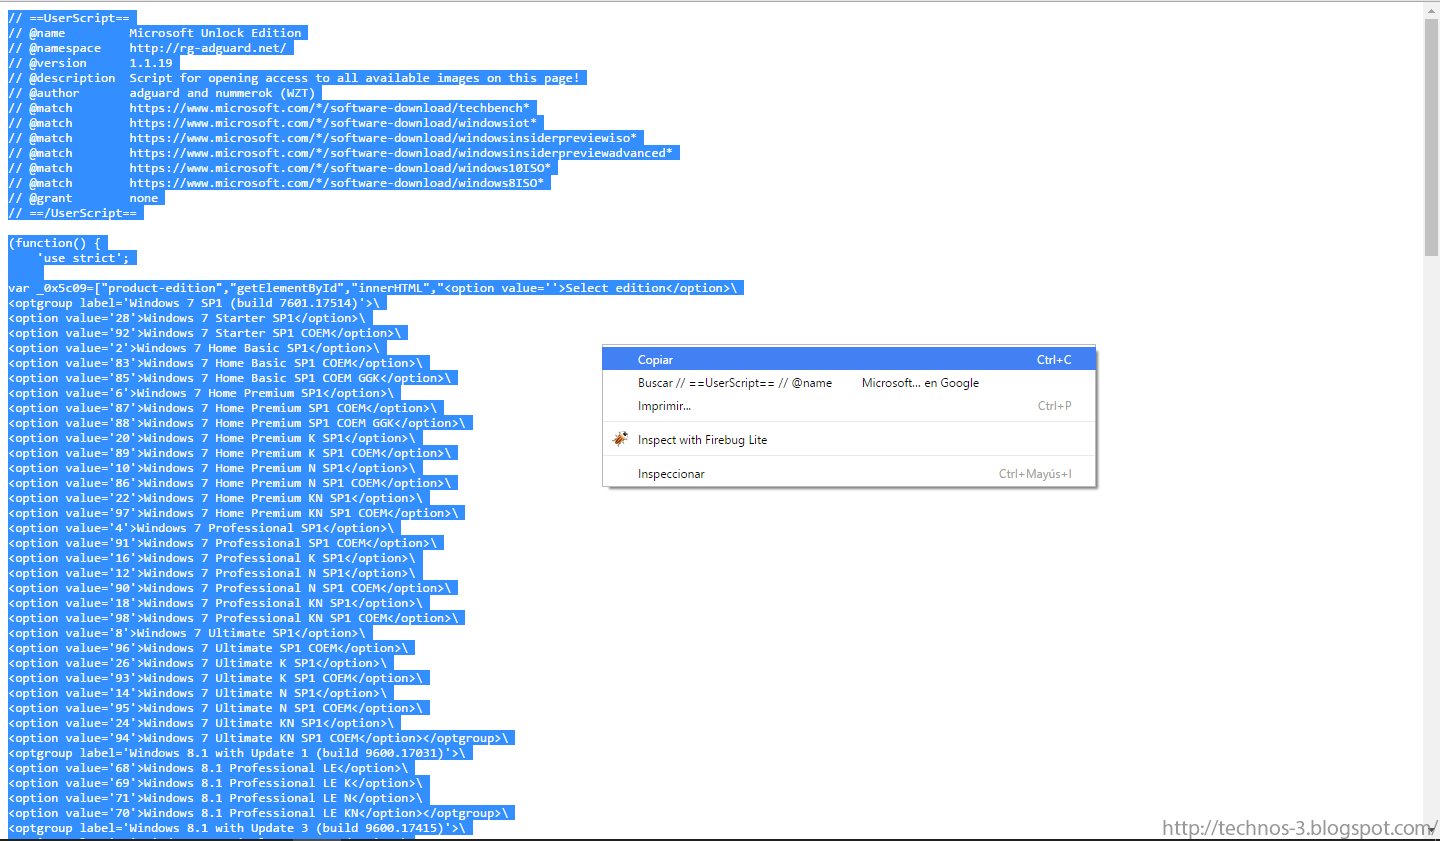The image size is (1440, 841).
Task: Click the option line value='14' Ultimate N
Action: (x=197, y=693)
